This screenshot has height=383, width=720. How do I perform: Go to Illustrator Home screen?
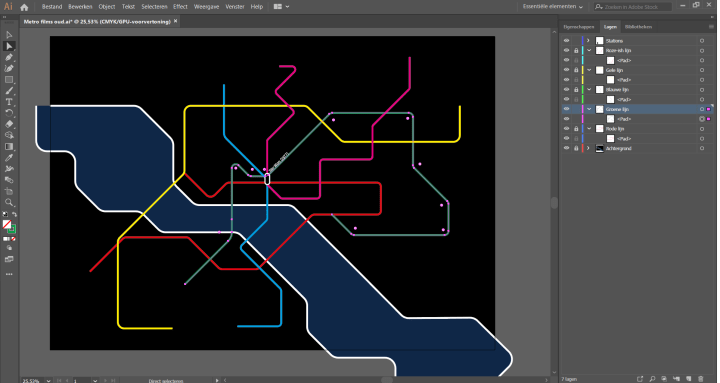click(x=24, y=7)
